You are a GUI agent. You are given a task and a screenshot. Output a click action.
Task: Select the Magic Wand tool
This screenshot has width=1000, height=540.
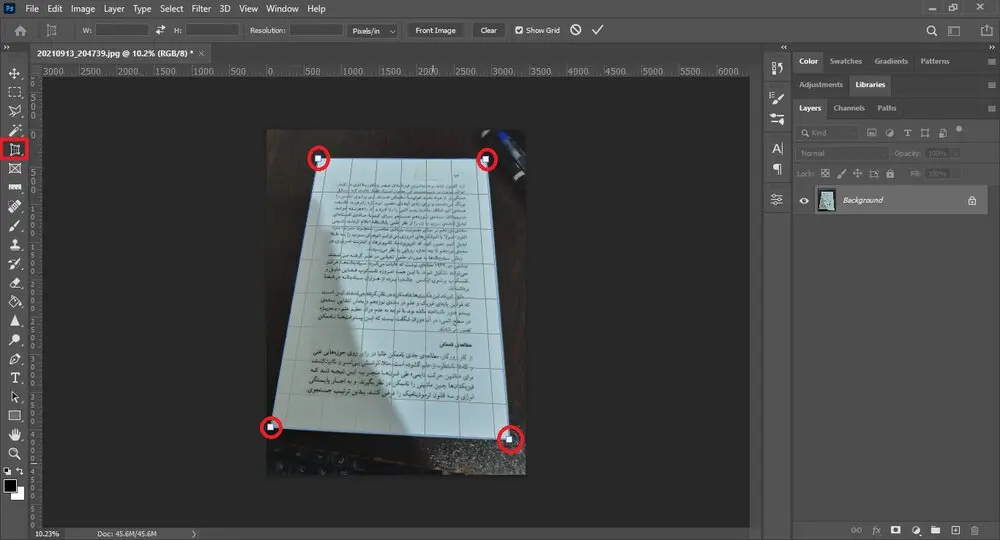15,131
